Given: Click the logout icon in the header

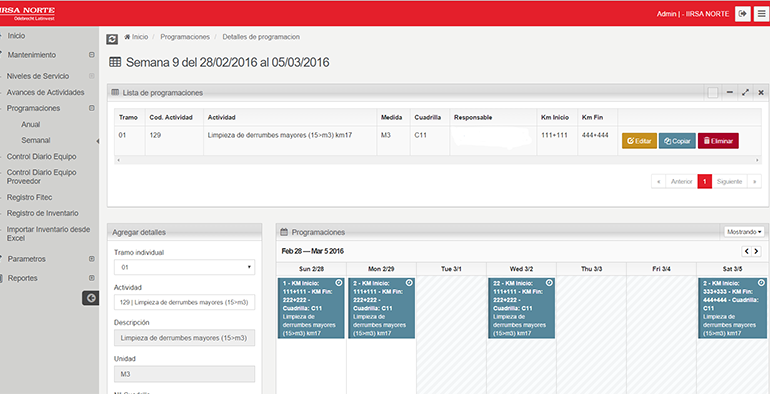Looking at the screenshot, I should pyautogui.click(x=742, y=14).
